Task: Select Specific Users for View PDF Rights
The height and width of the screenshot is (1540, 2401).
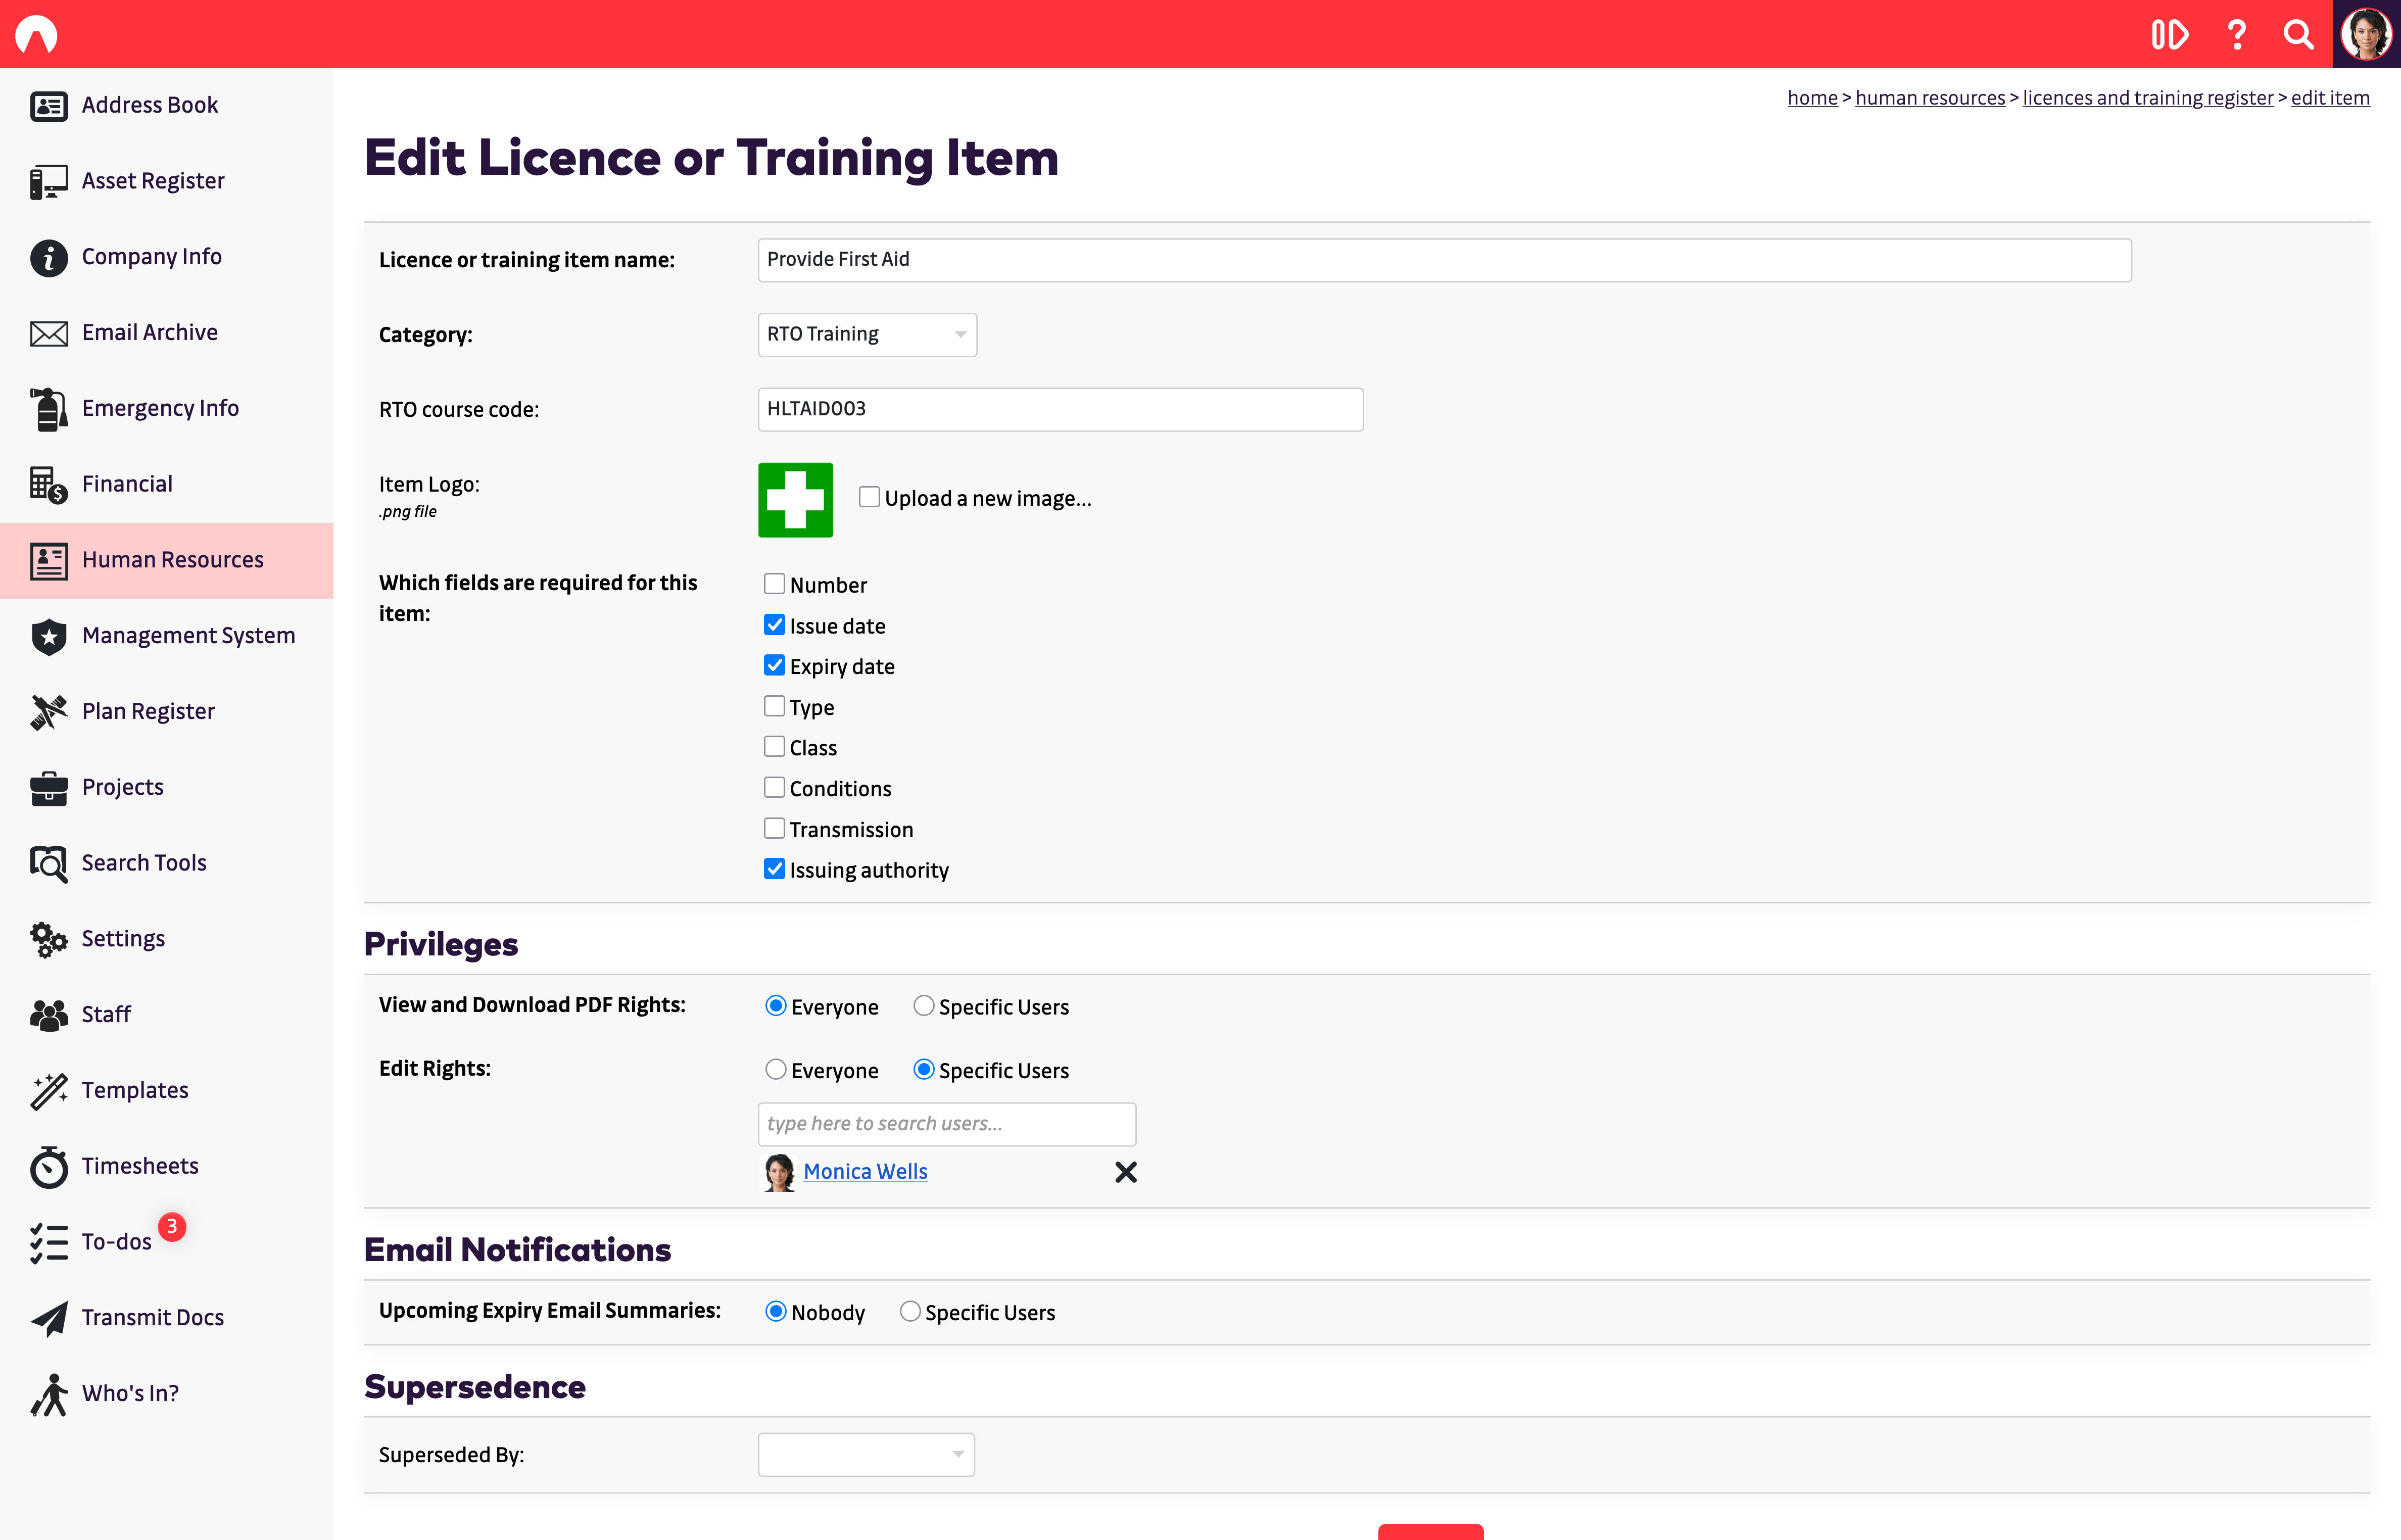Action: pyautogui.click(x=924, y=1006)
